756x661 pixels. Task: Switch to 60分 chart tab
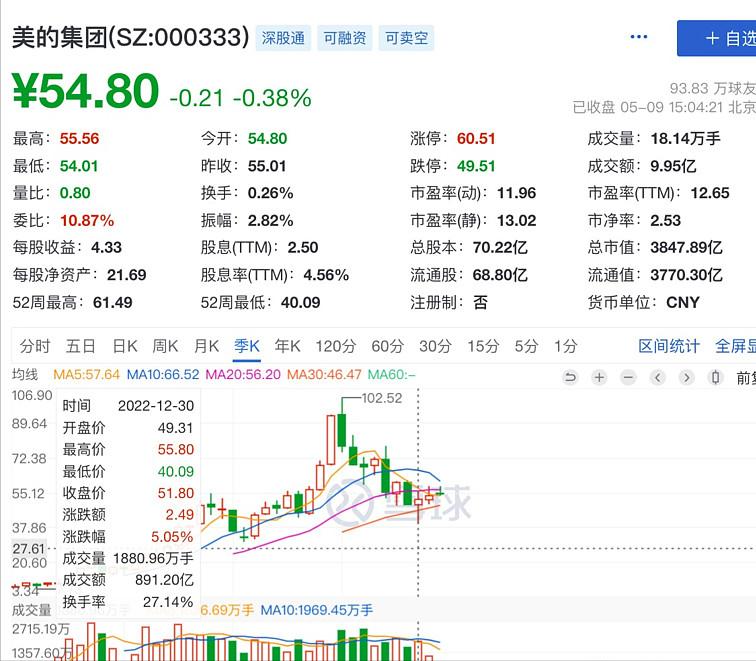(x=387, y=346)
